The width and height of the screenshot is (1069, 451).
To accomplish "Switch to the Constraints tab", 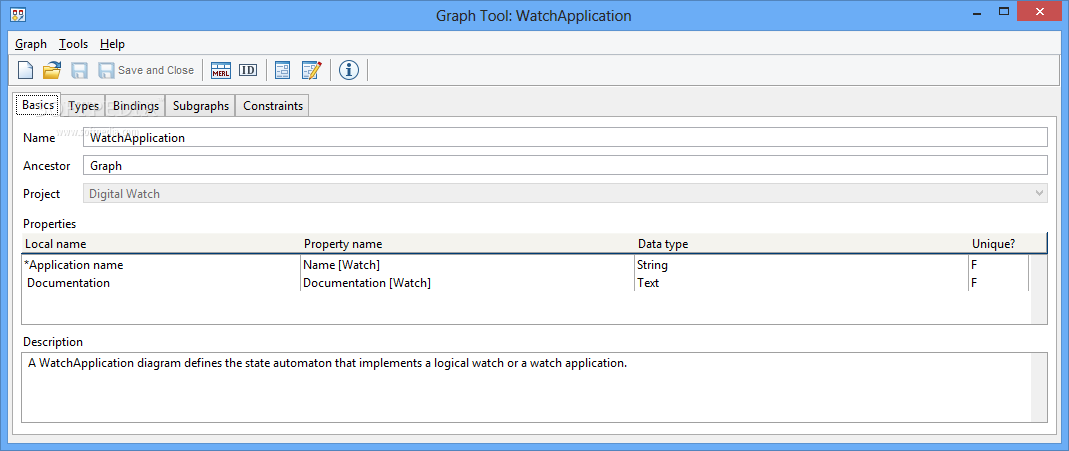I will pyautogui.click(x=273, y=106).
